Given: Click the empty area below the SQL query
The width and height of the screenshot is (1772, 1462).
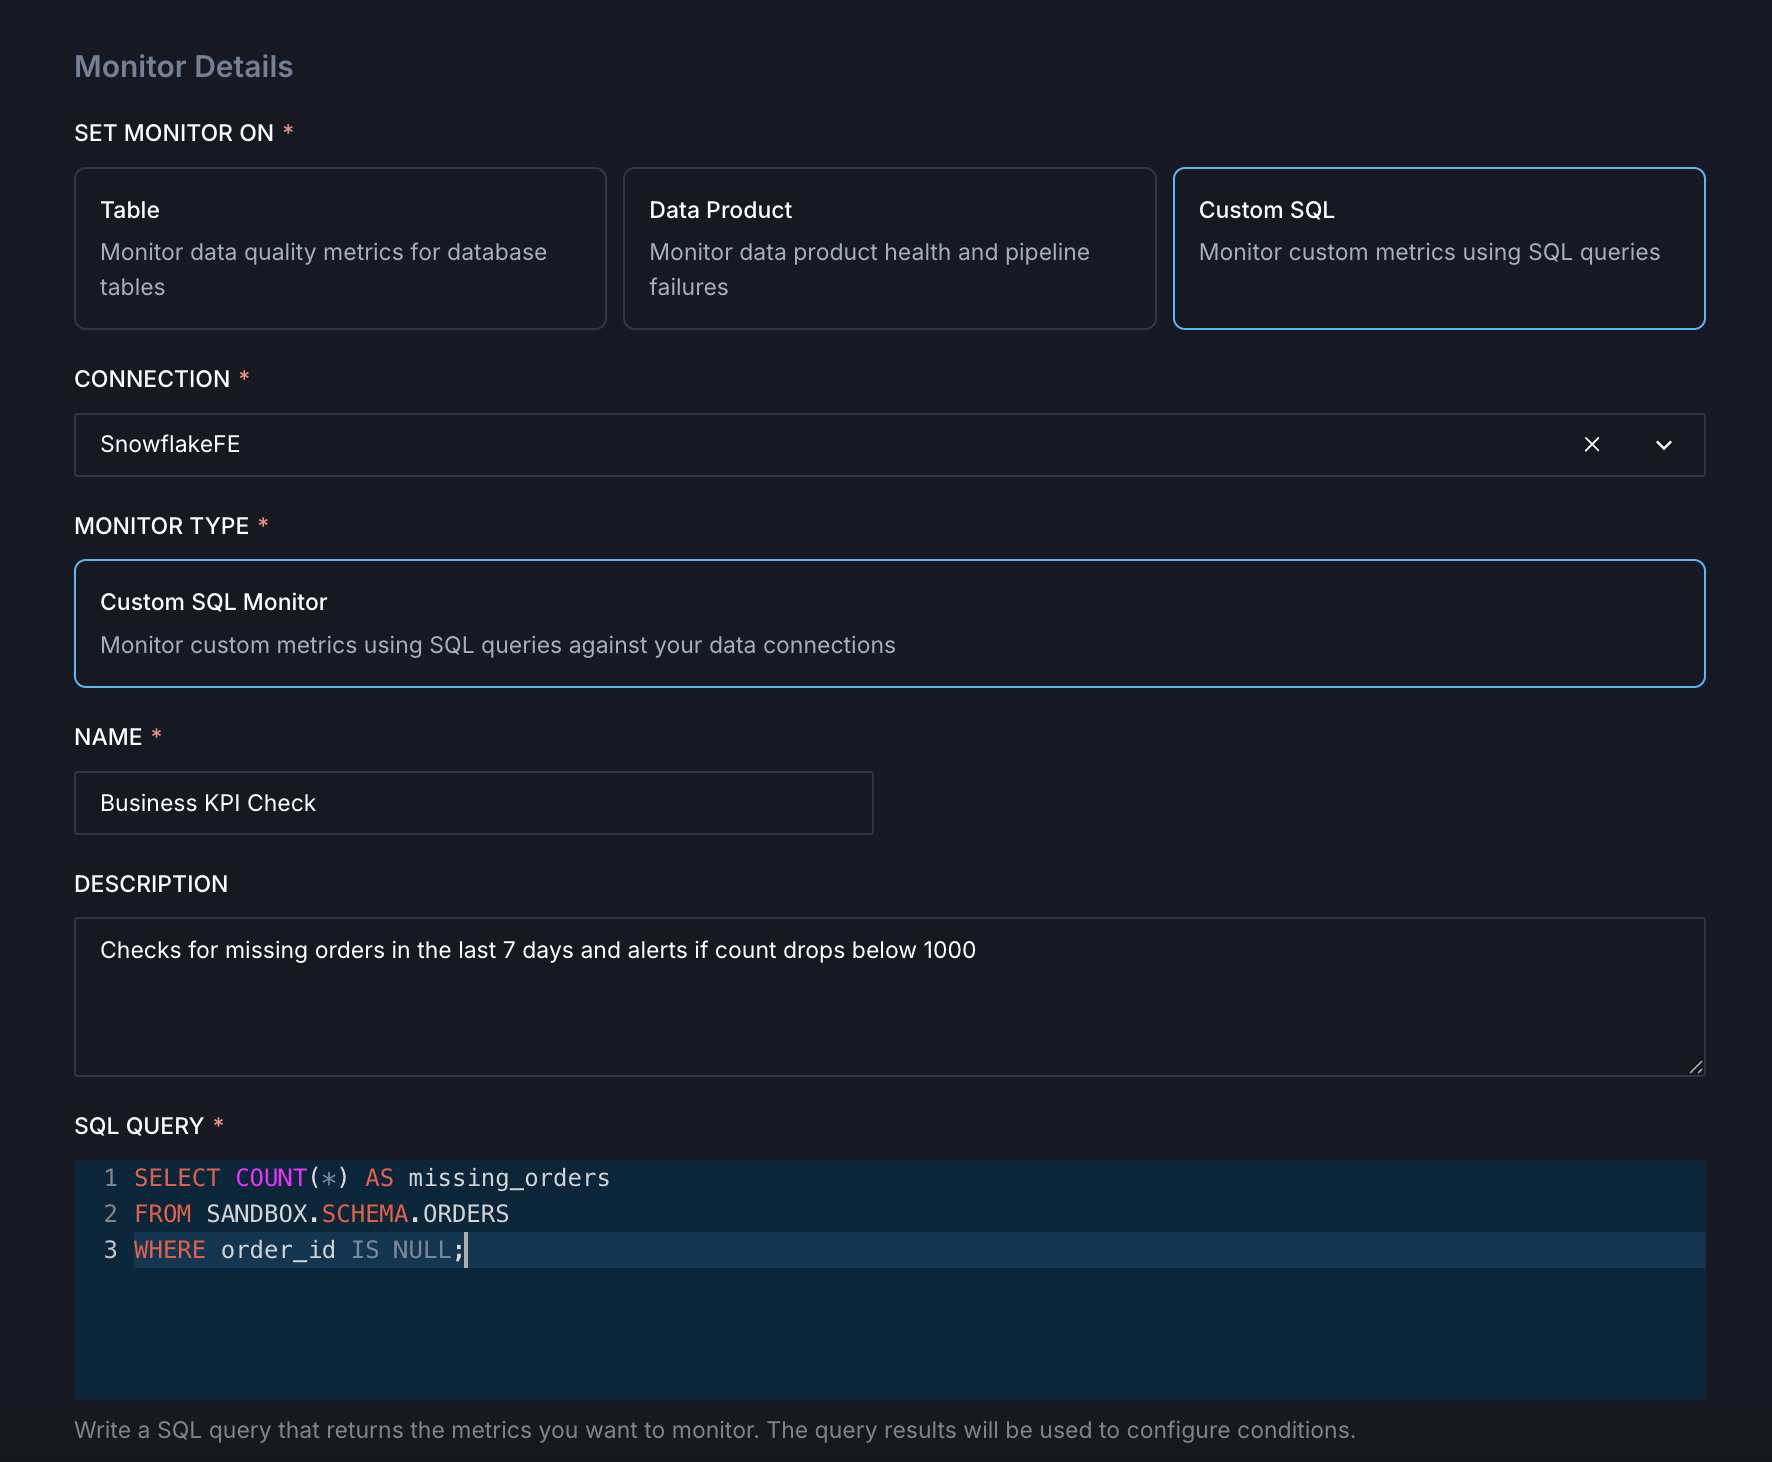Looking at the screenshot, I should [x=889, y=1335].
